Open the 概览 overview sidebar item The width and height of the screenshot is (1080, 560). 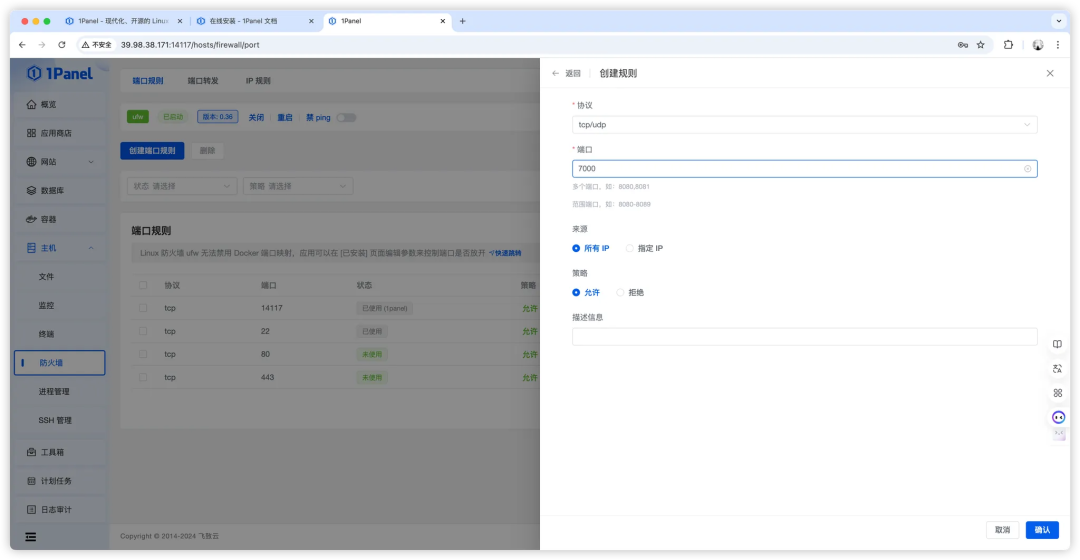pyautogui.click(x=59, y=105)
